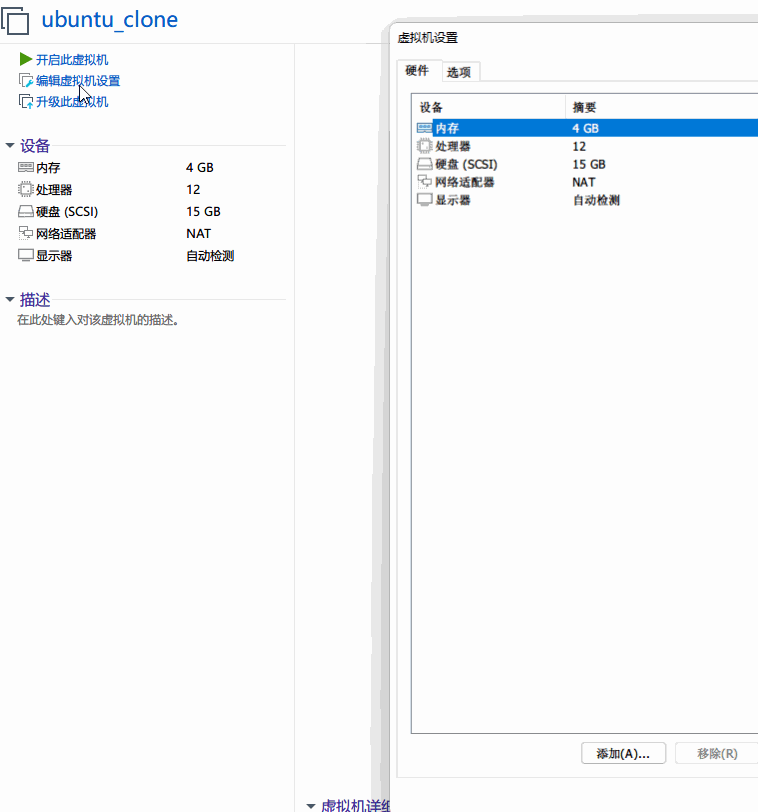Click 硬盘 (SCSI) label in left devices panel

[67, 212]
